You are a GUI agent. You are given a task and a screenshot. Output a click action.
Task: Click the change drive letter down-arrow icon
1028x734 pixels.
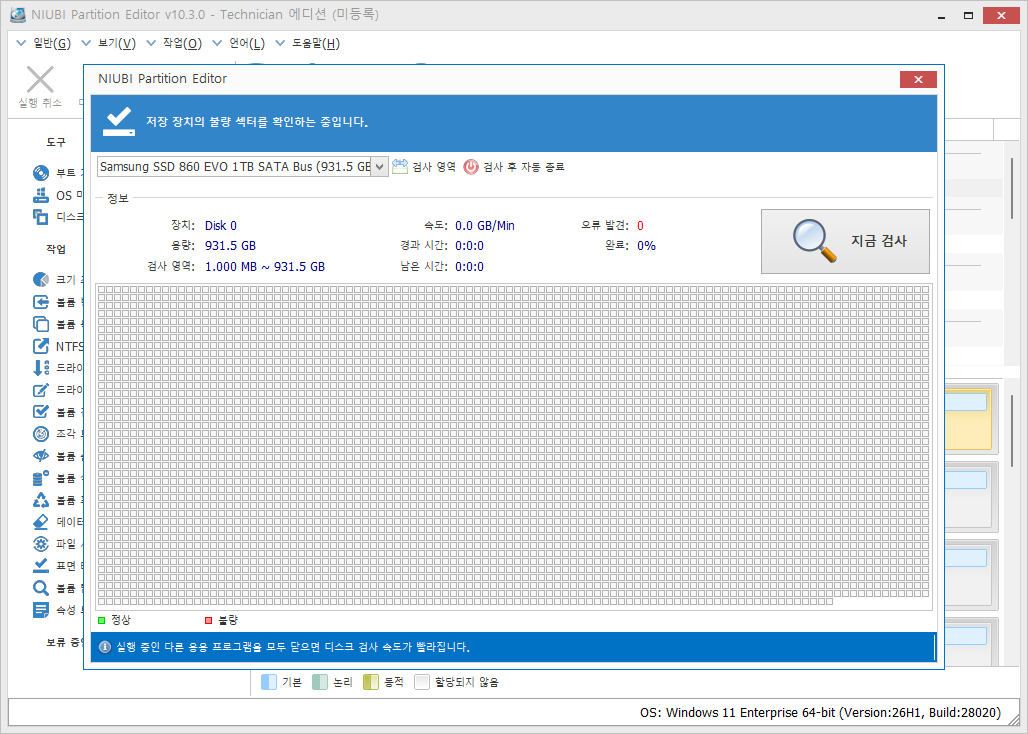[41, 368]
